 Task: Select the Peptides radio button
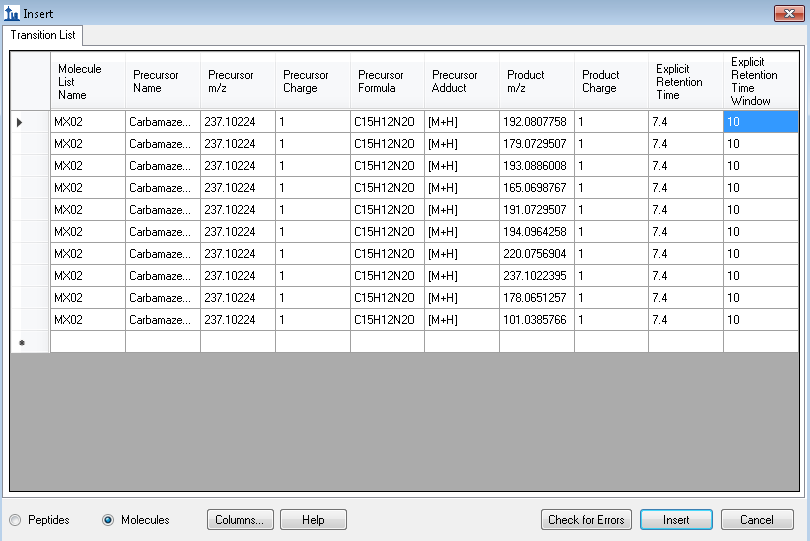tap(15, 520)
